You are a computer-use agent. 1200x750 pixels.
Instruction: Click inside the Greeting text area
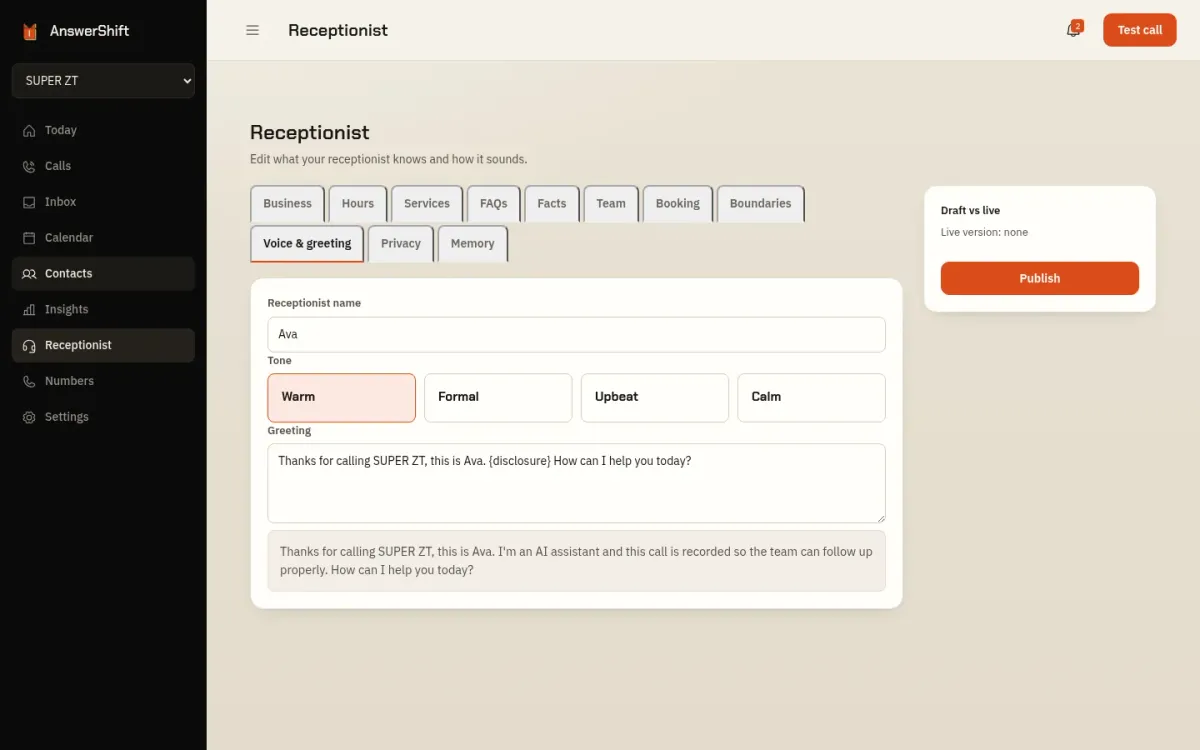[x=576, y=483]
